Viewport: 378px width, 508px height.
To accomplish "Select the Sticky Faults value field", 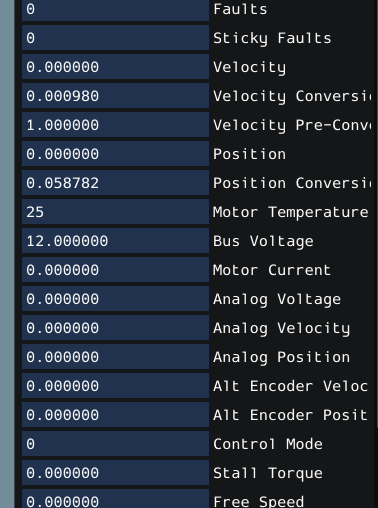I will pyautogui.click(x=115, y=38).
